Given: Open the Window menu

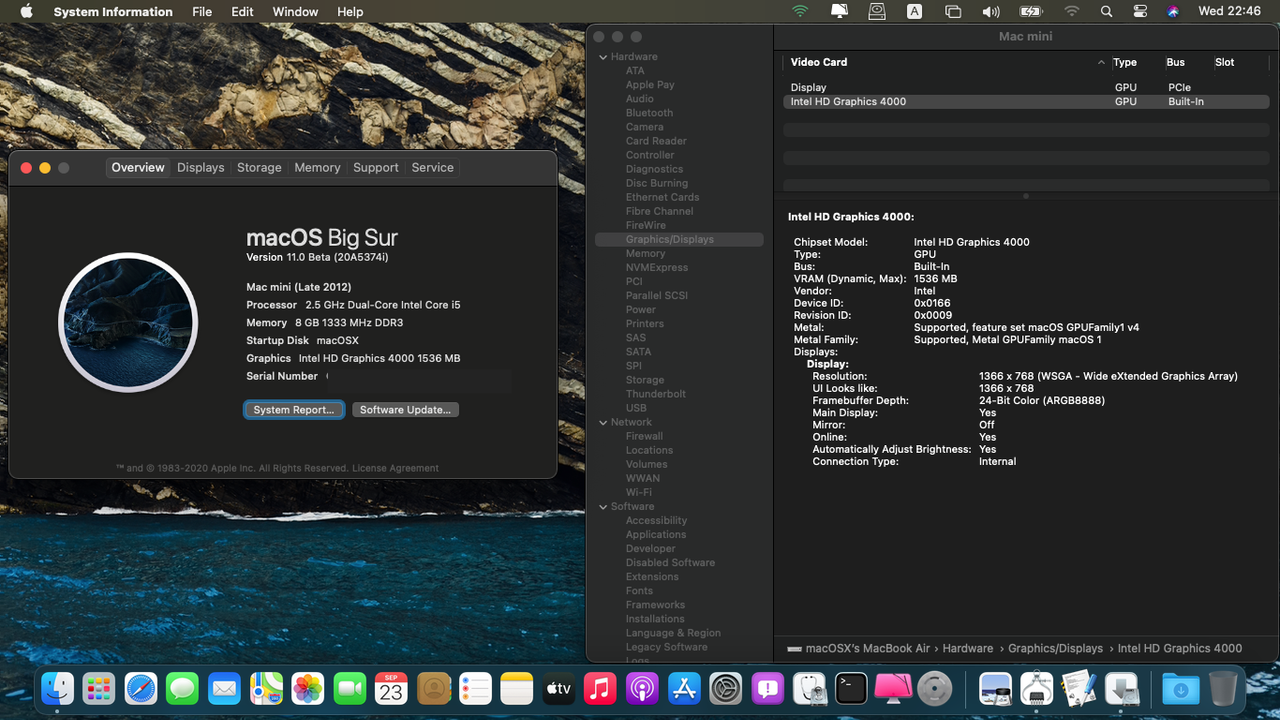Looking at the screenshot, I should pos(295,12).
